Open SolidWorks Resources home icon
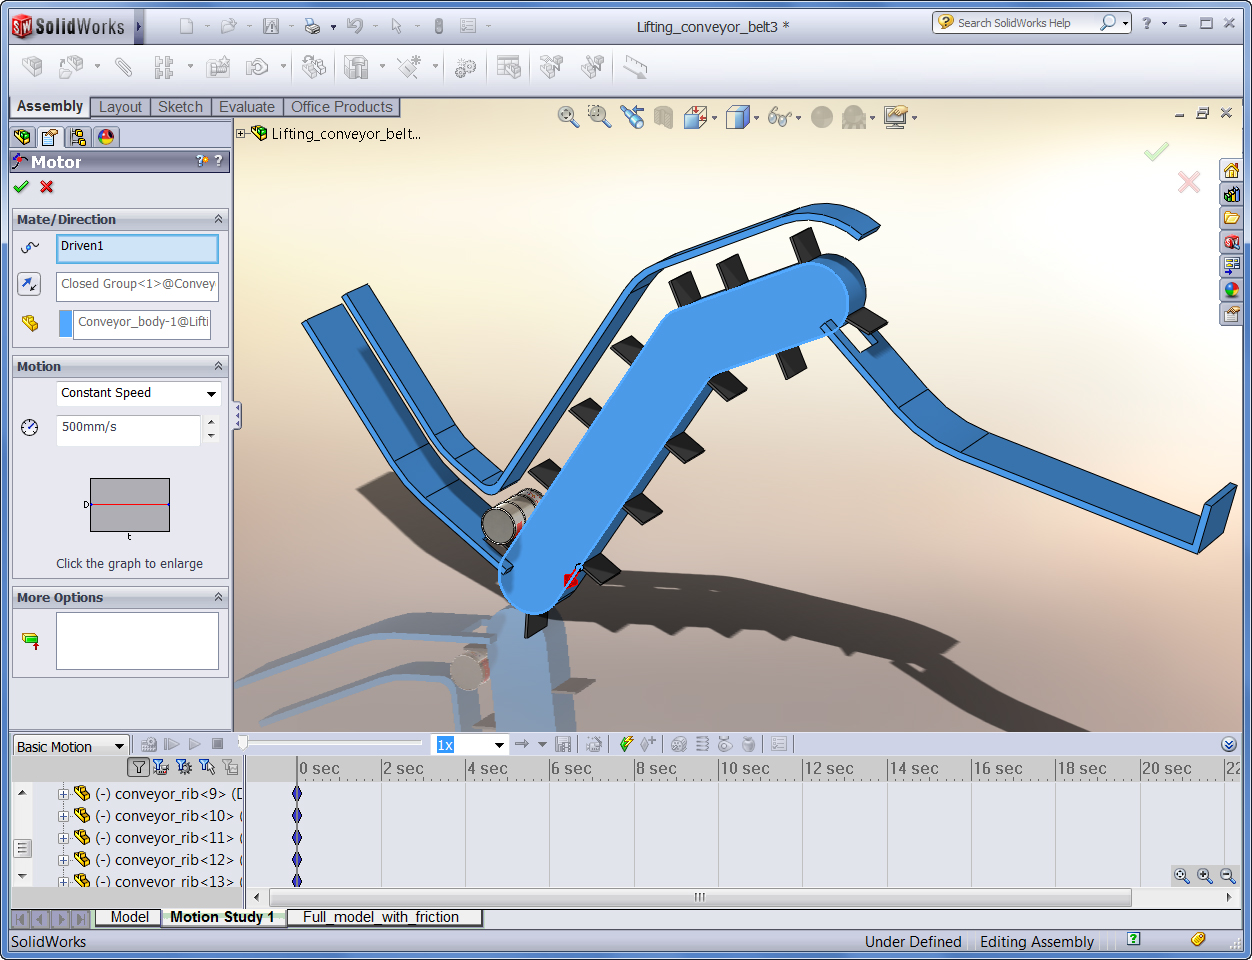This screenshot has width=1252, height=960. click(1231, 170)
